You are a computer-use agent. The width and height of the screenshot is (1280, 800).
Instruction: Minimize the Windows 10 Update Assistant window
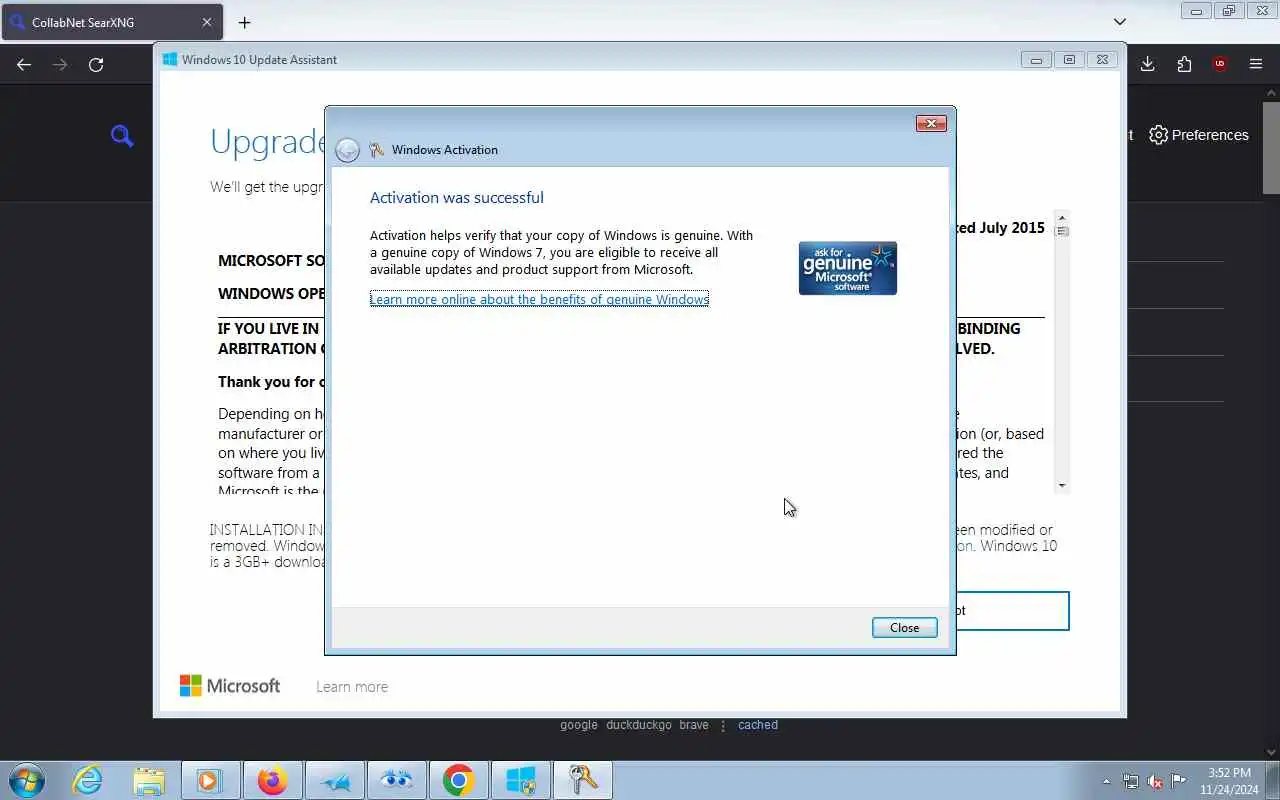tap(1036, 60)
